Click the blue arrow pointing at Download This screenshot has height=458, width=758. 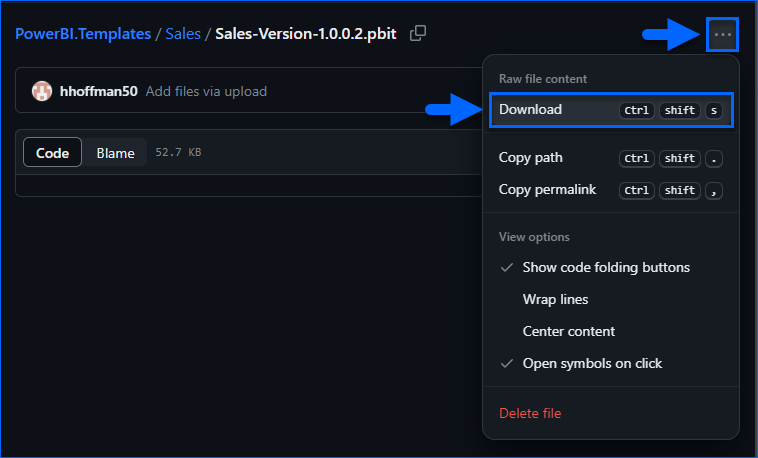click(x=455, y=110)
